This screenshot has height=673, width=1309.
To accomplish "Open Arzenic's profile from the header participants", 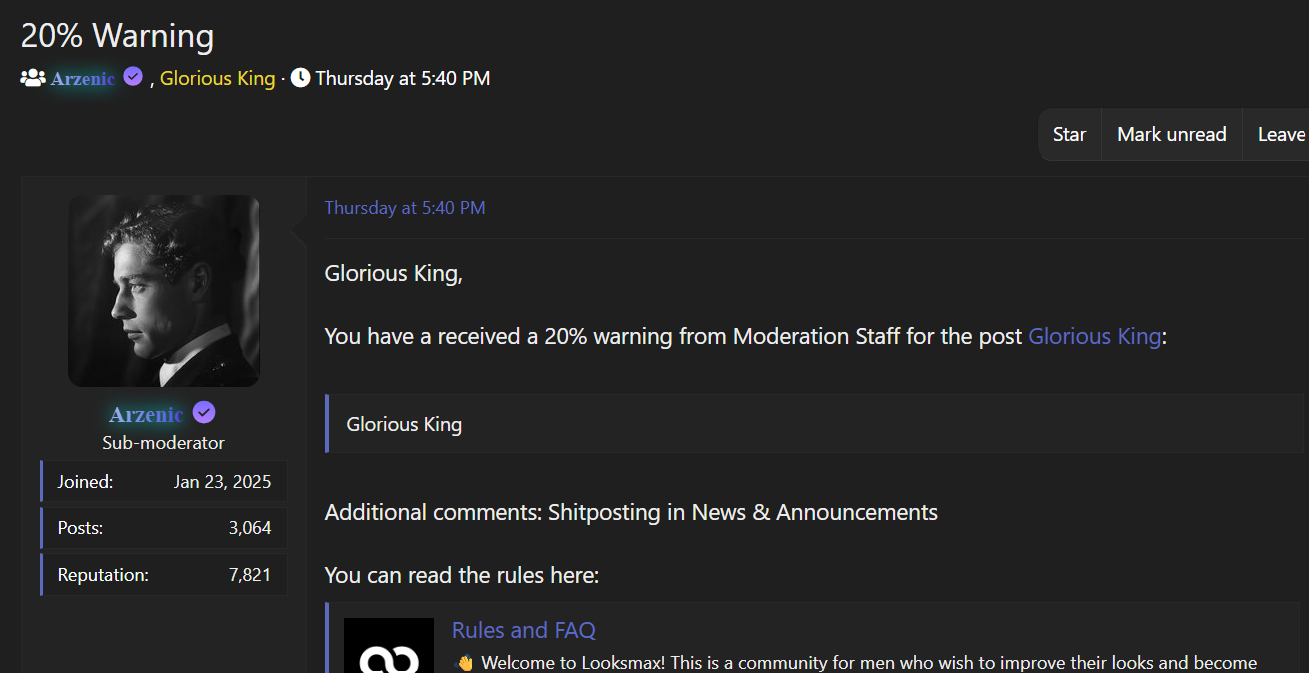I will (83, 78).
